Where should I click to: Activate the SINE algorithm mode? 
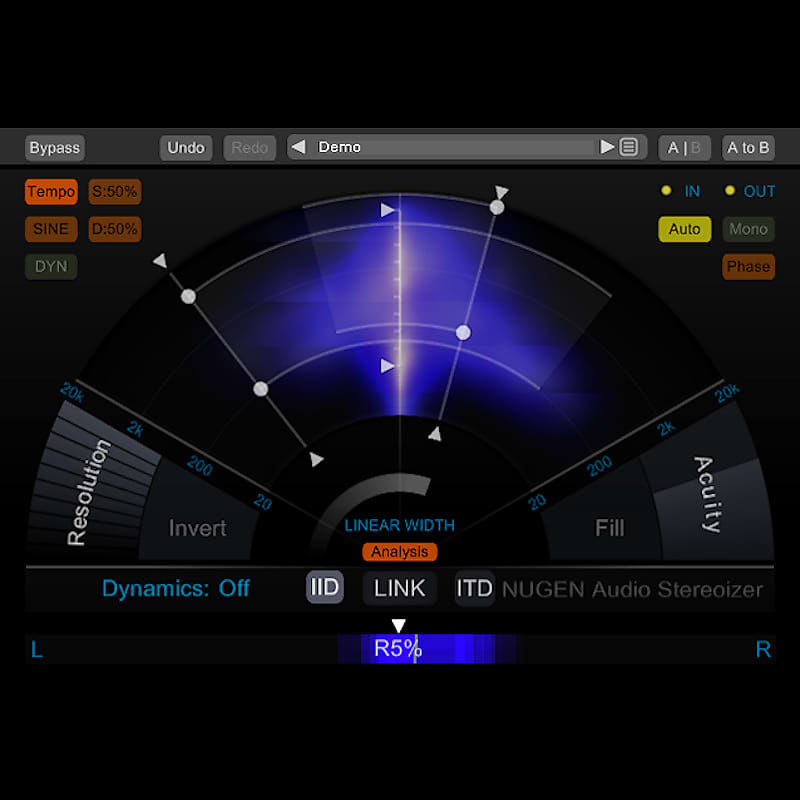(50, 229)
